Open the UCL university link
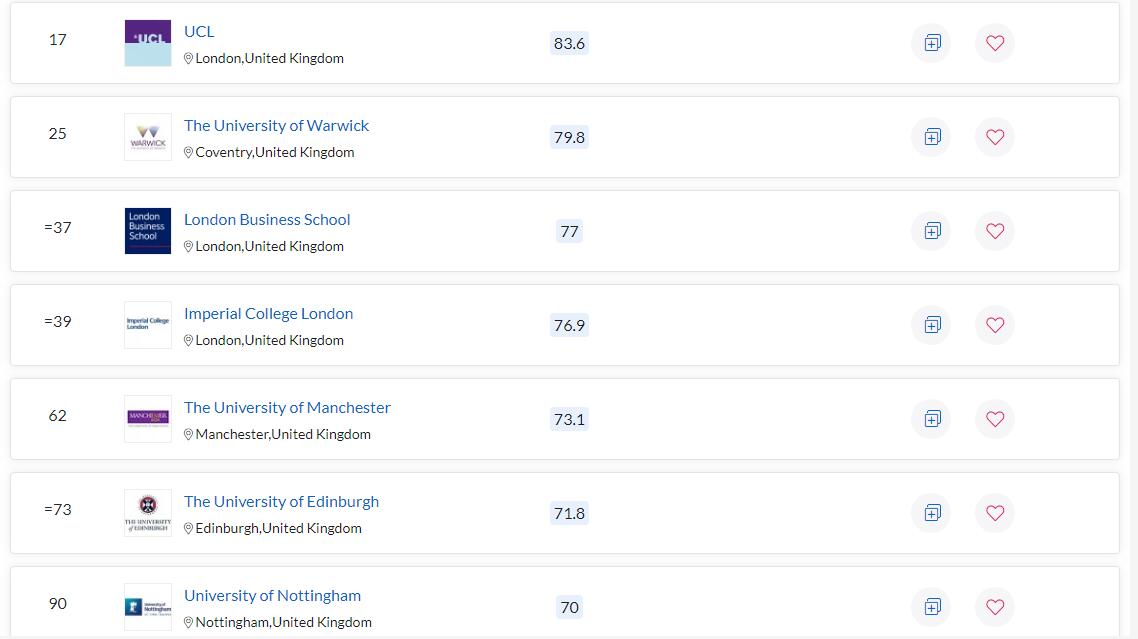Screen dimensions: 1138x639 [199, 32]
